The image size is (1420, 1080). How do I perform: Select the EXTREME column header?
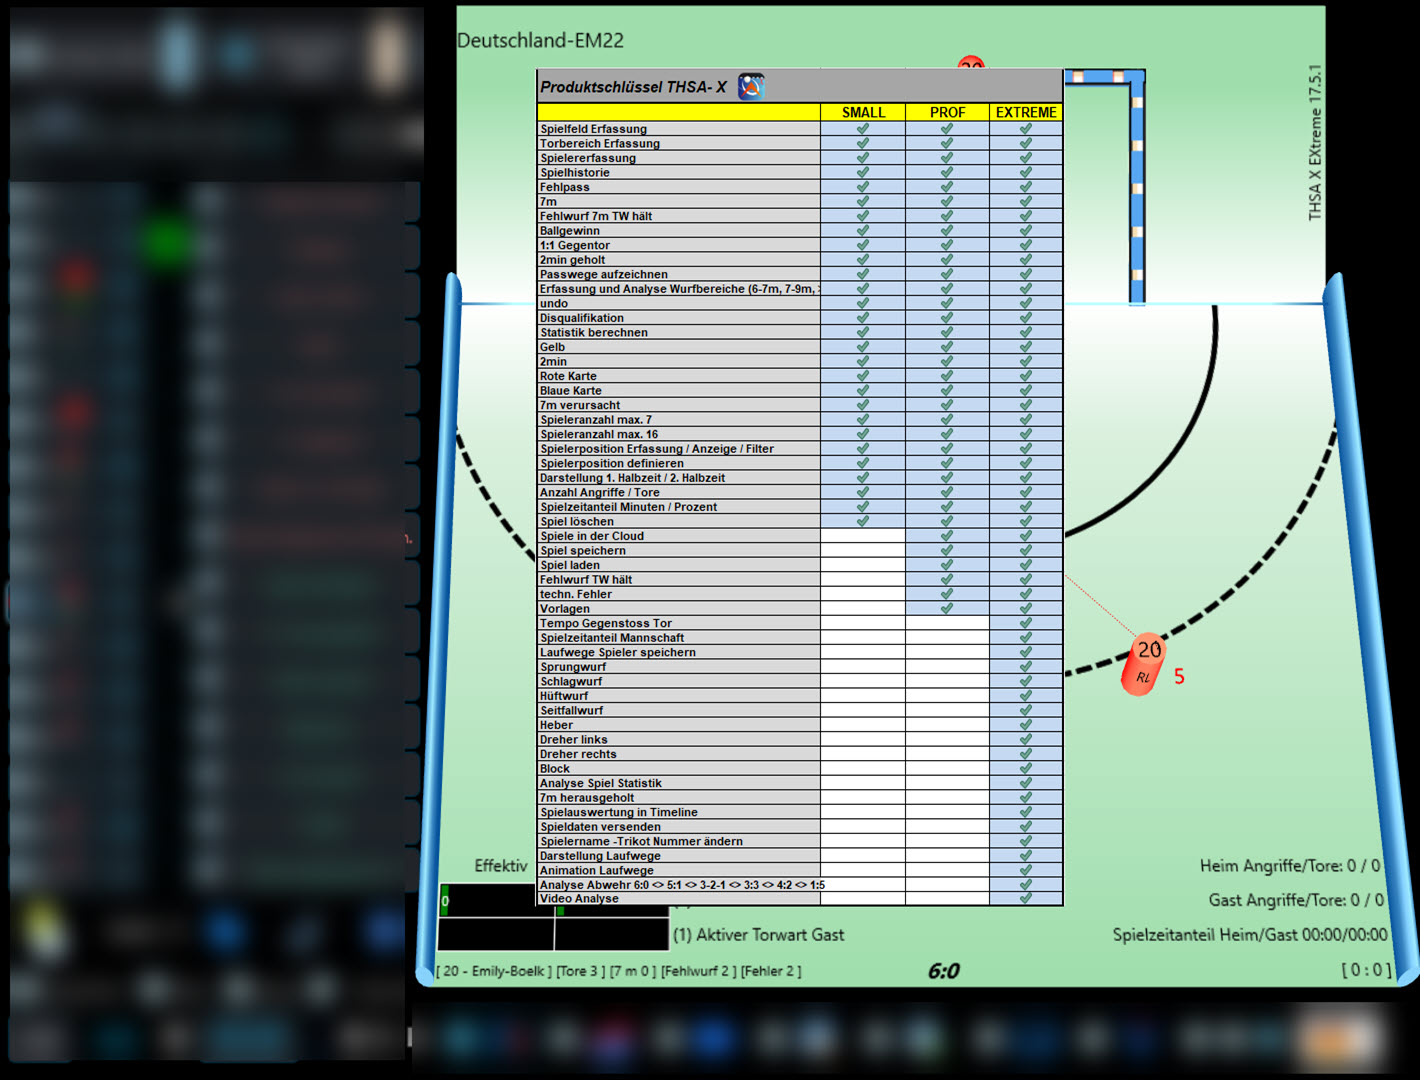click(1026, 112)
